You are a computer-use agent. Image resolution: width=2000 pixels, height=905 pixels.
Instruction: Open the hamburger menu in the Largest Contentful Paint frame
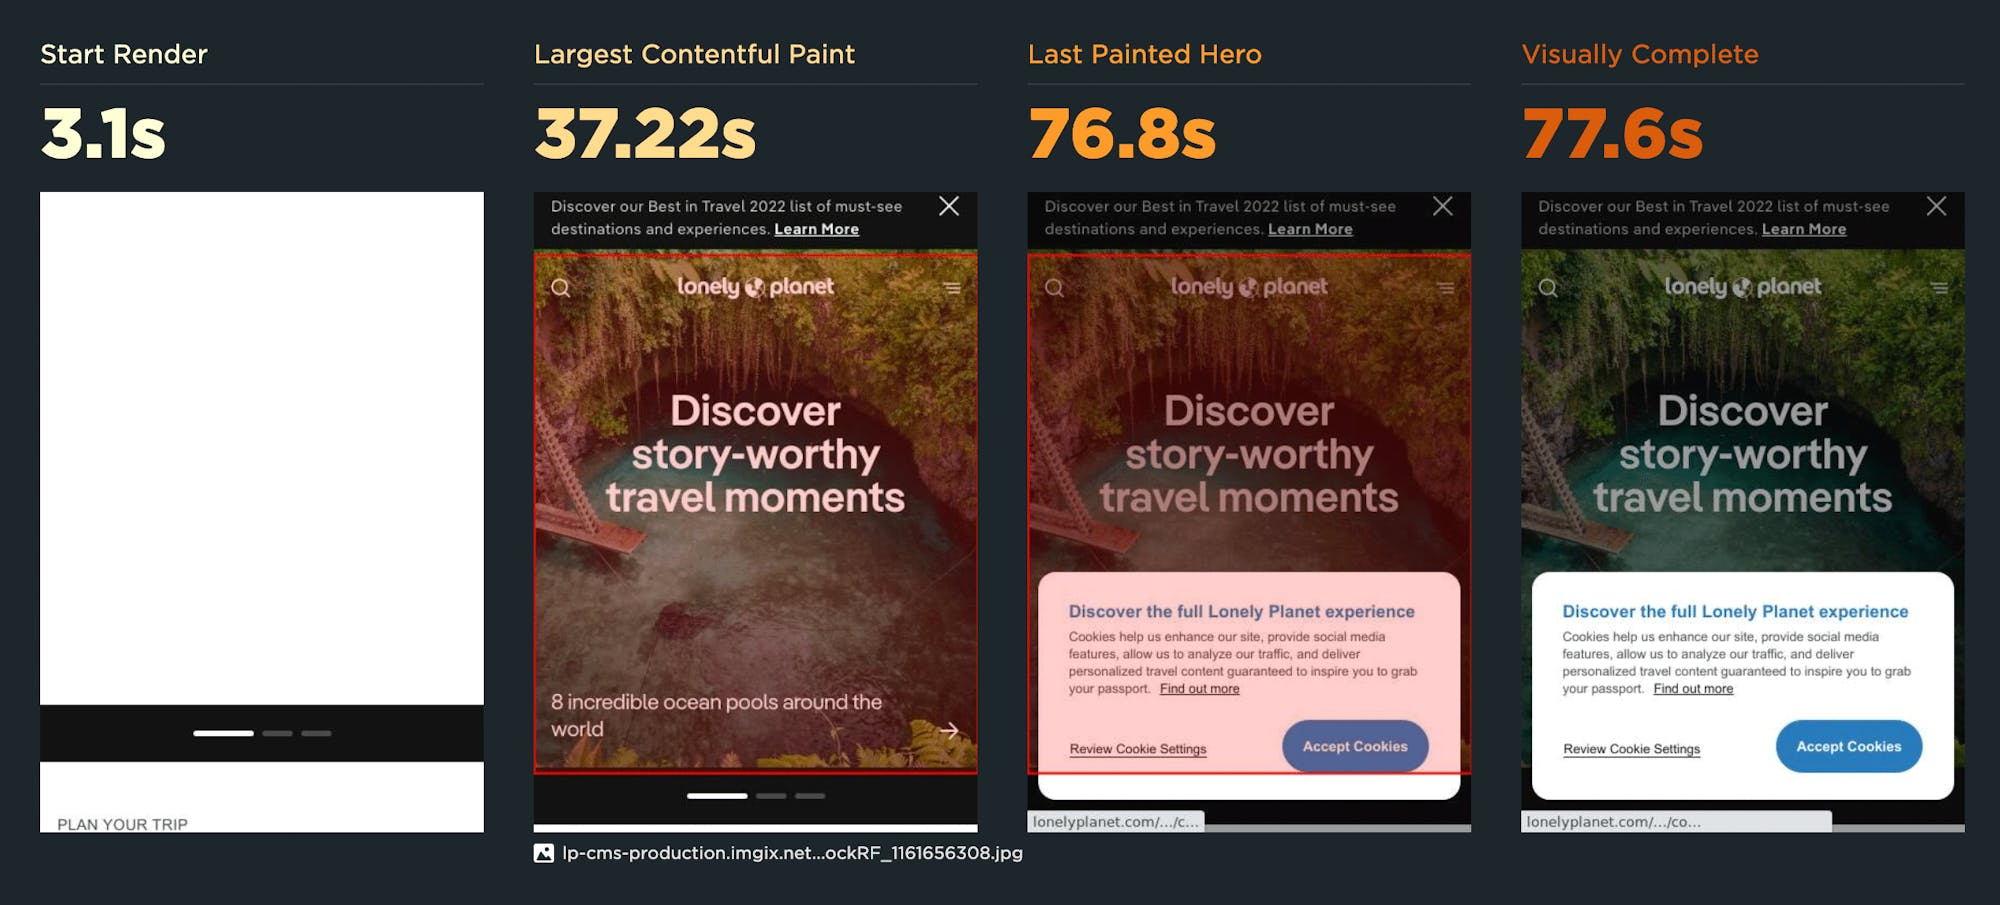[952, 288]
